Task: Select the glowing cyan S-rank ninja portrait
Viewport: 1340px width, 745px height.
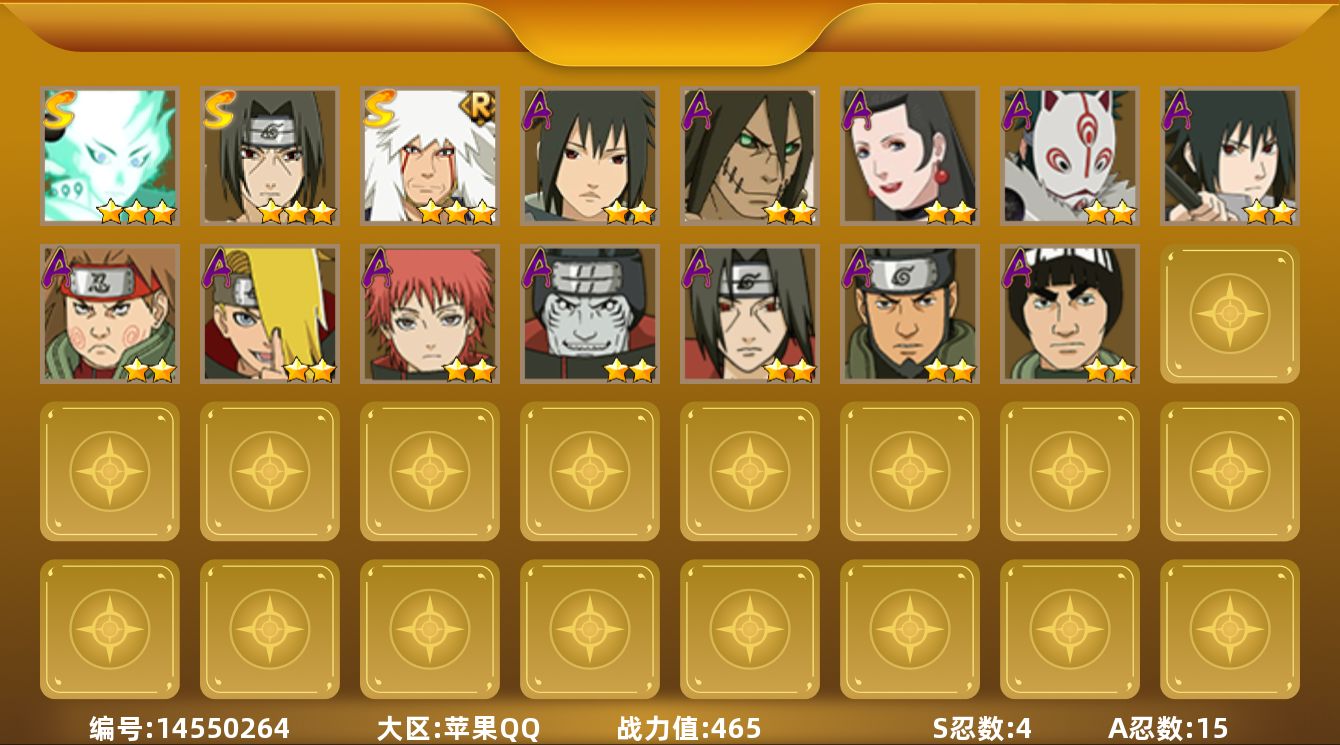Action: click(x=110, y=156)
